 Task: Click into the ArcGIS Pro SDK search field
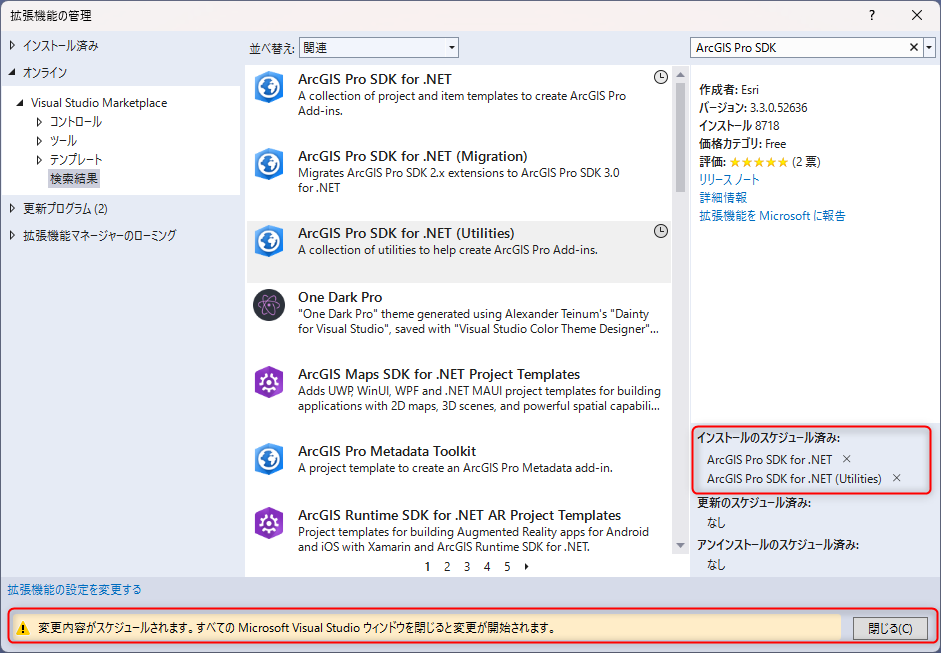click(798, 47)
